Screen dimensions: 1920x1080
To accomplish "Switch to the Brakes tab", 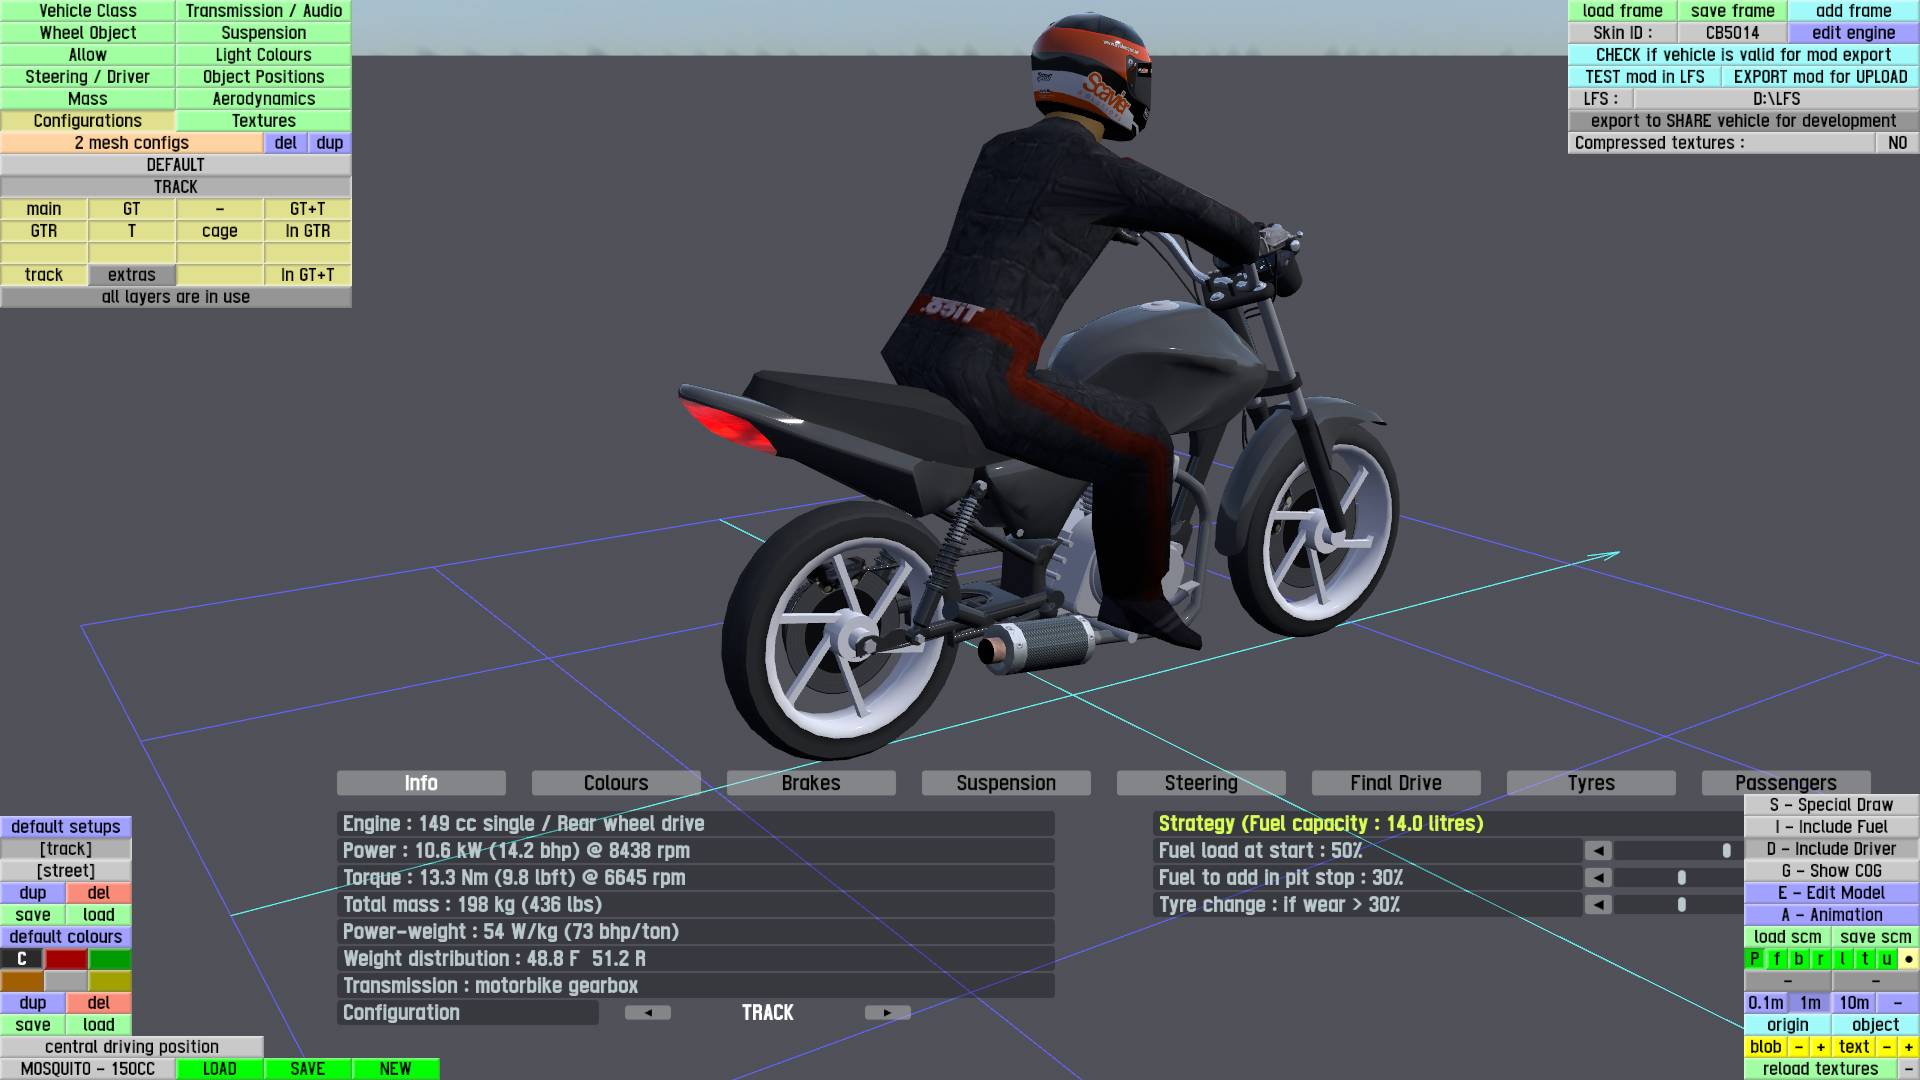I will click(811, 783).
